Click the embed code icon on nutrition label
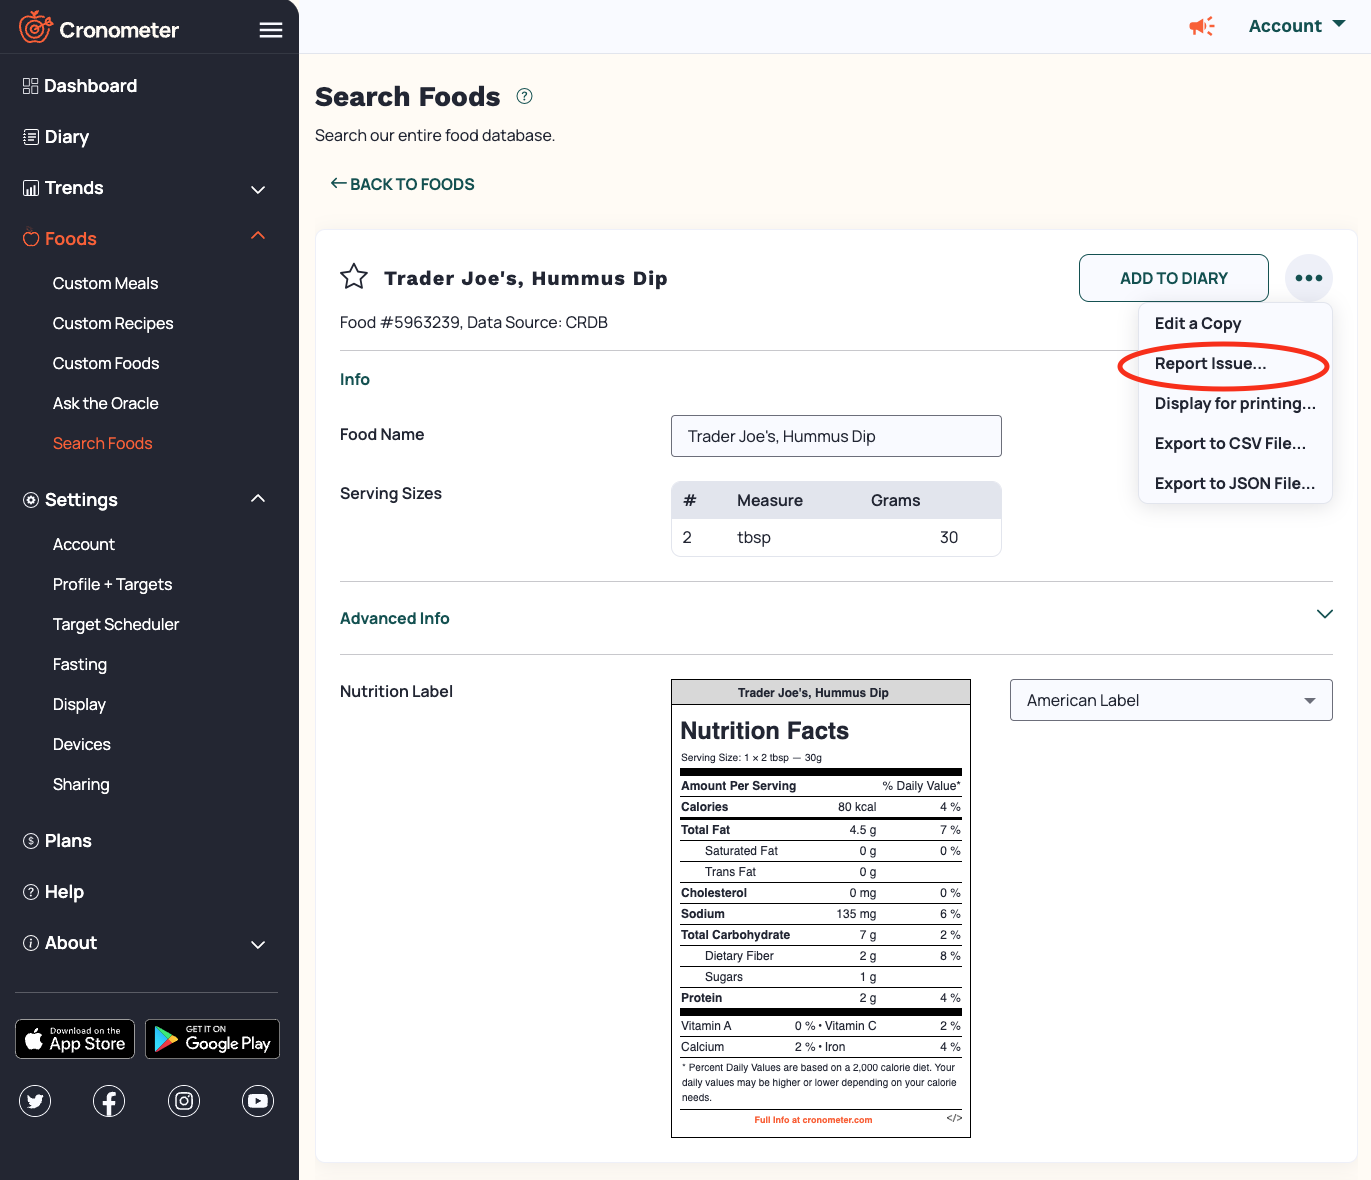This screenshot has height=1180, width=1371. [x=954, y=1118]
